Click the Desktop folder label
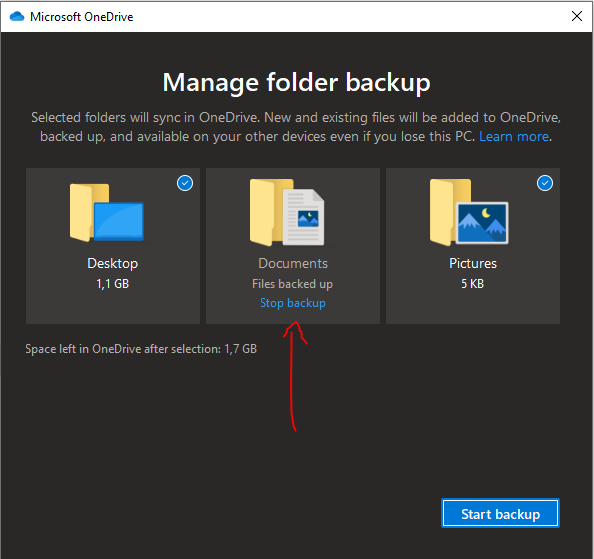Screen dimensions: 594x559 point(113,264)
